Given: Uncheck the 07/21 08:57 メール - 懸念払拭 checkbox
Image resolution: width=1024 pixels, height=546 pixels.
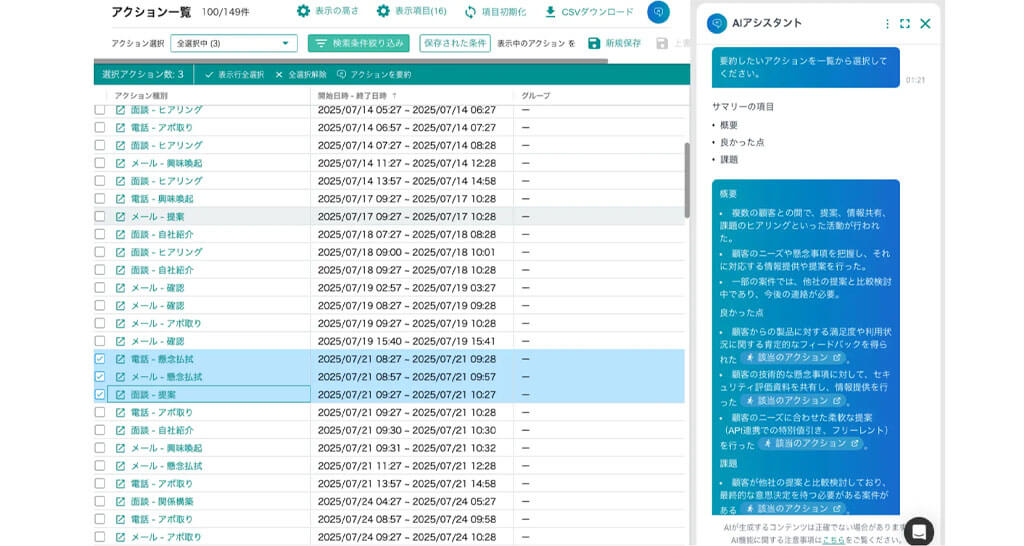Looking at the screenshot, I should click(100, 377).
